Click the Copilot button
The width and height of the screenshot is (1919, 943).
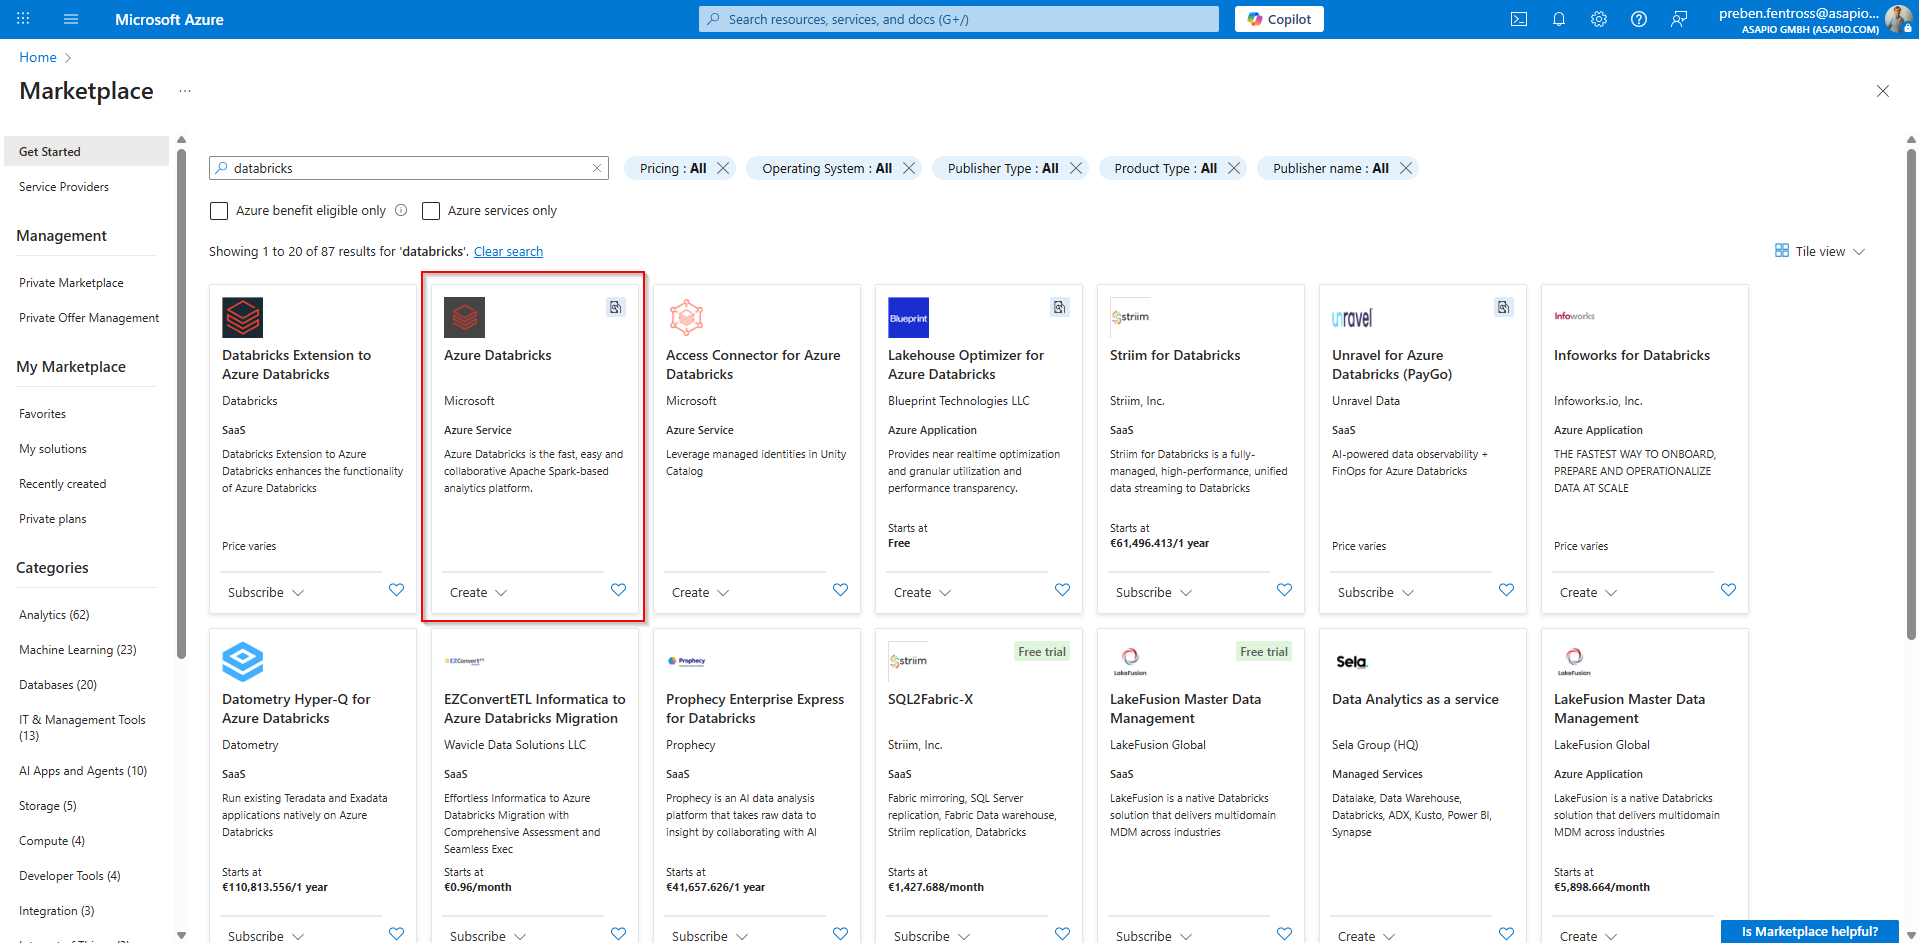(x=1279, y=19)
